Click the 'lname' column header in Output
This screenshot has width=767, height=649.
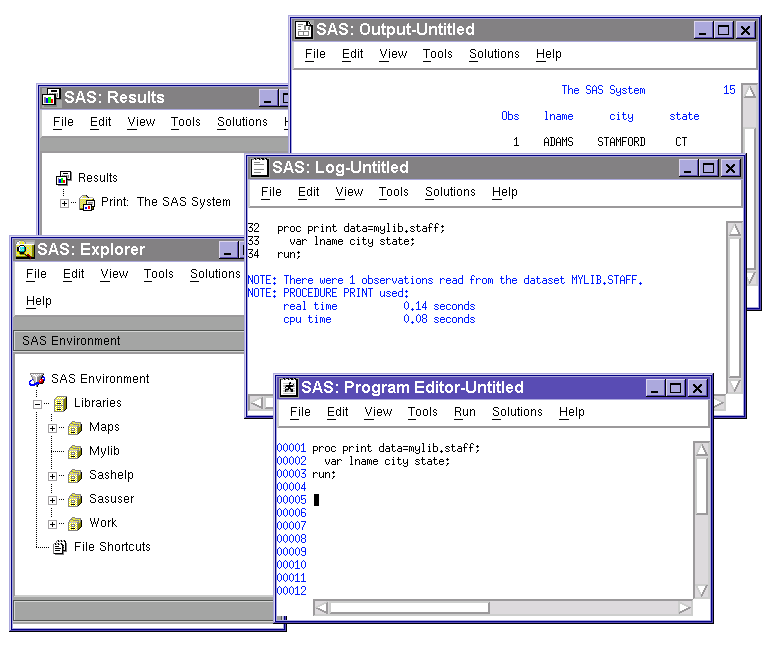(x=559, y=116)
